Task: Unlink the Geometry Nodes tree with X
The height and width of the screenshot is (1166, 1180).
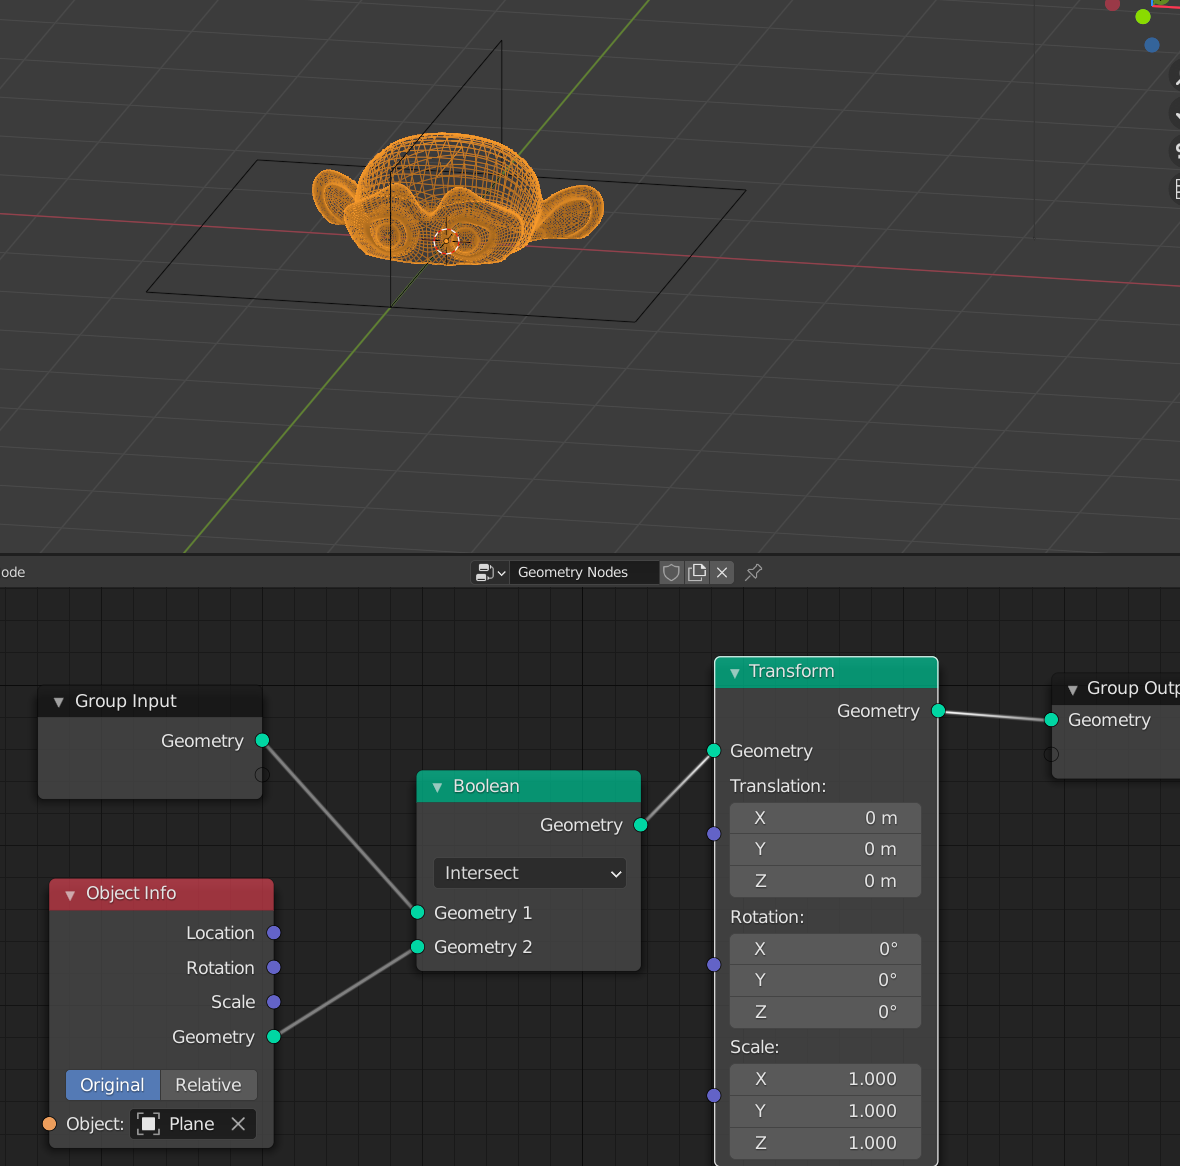Action: 722,572
